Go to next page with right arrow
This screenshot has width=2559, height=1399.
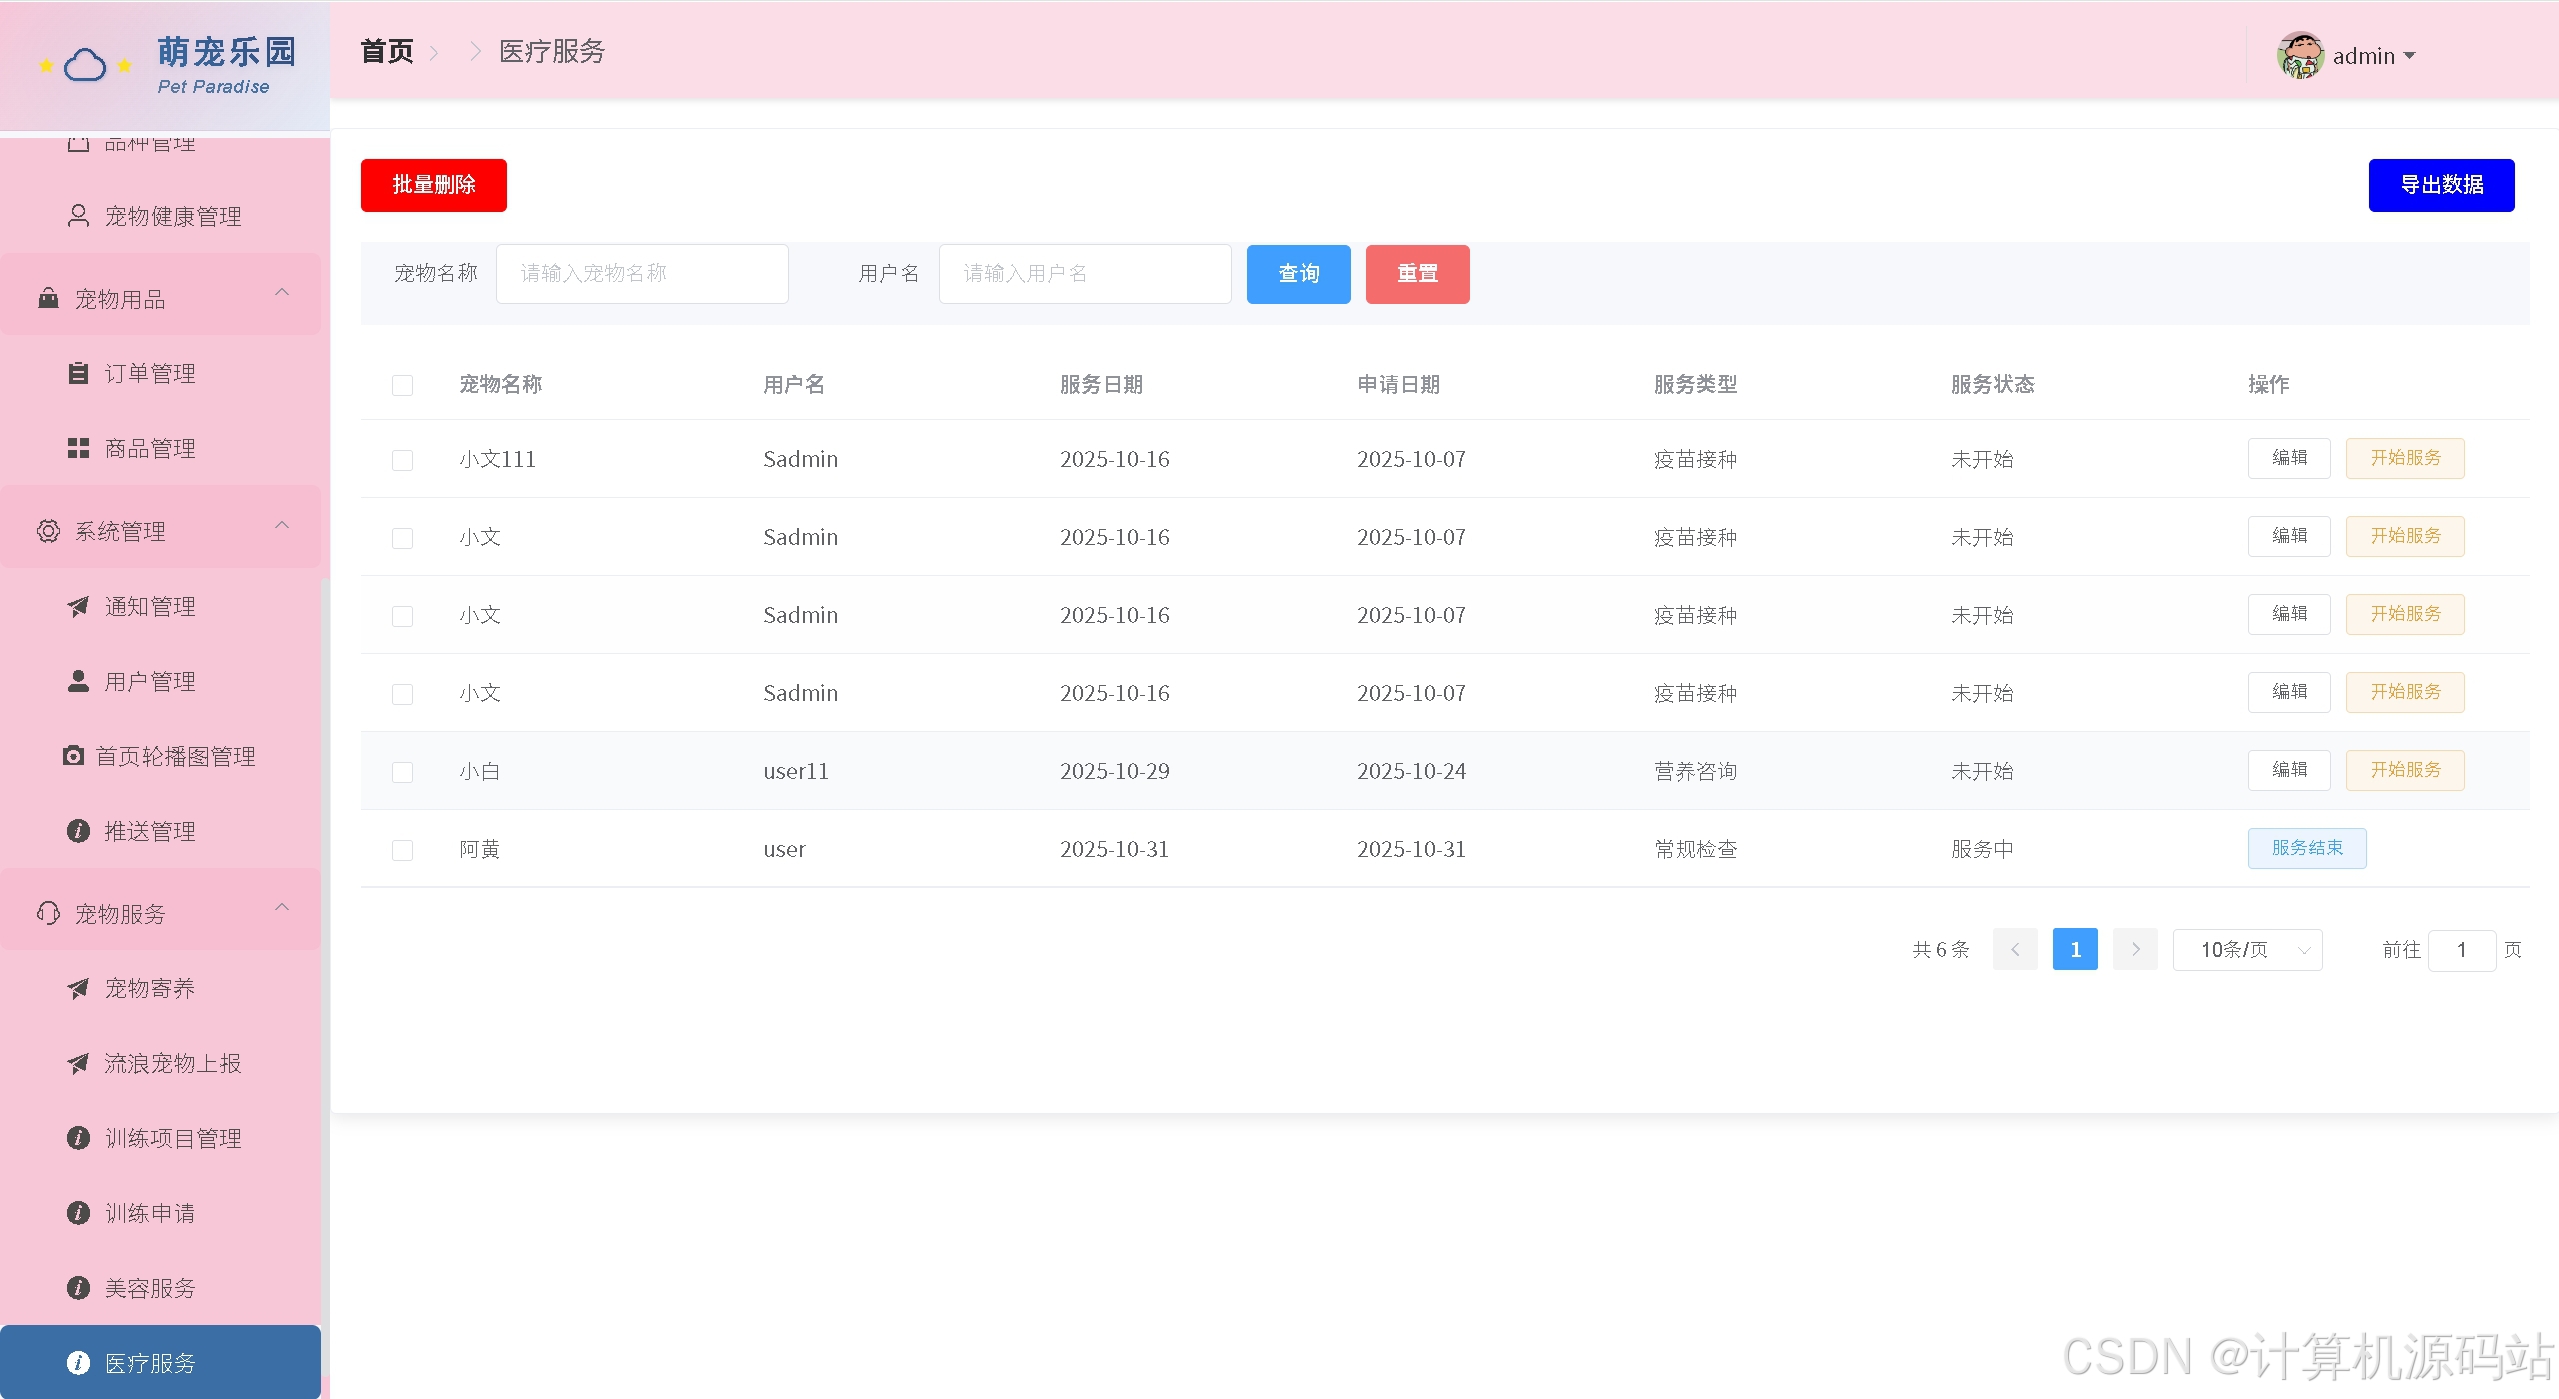[x=2135, y=949]
